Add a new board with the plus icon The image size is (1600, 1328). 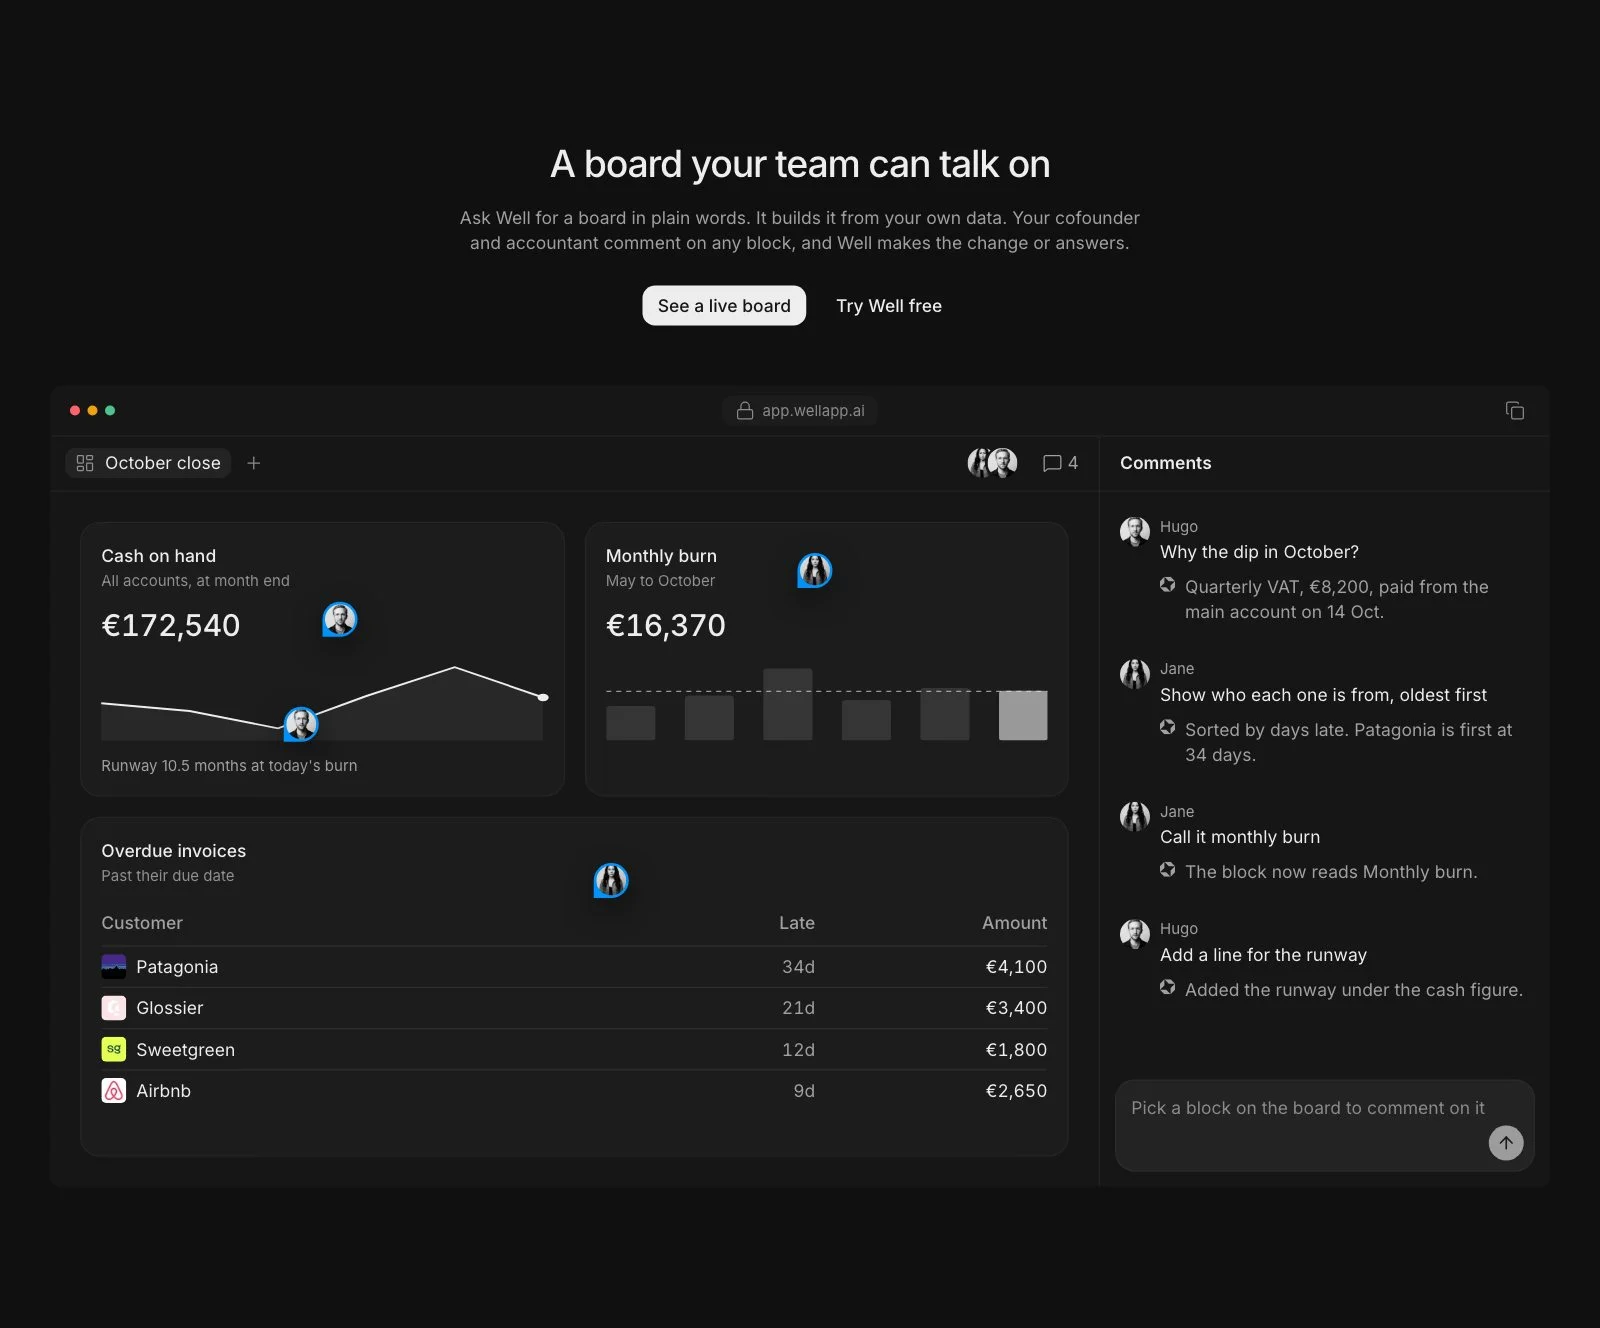(x=254, y=463)
